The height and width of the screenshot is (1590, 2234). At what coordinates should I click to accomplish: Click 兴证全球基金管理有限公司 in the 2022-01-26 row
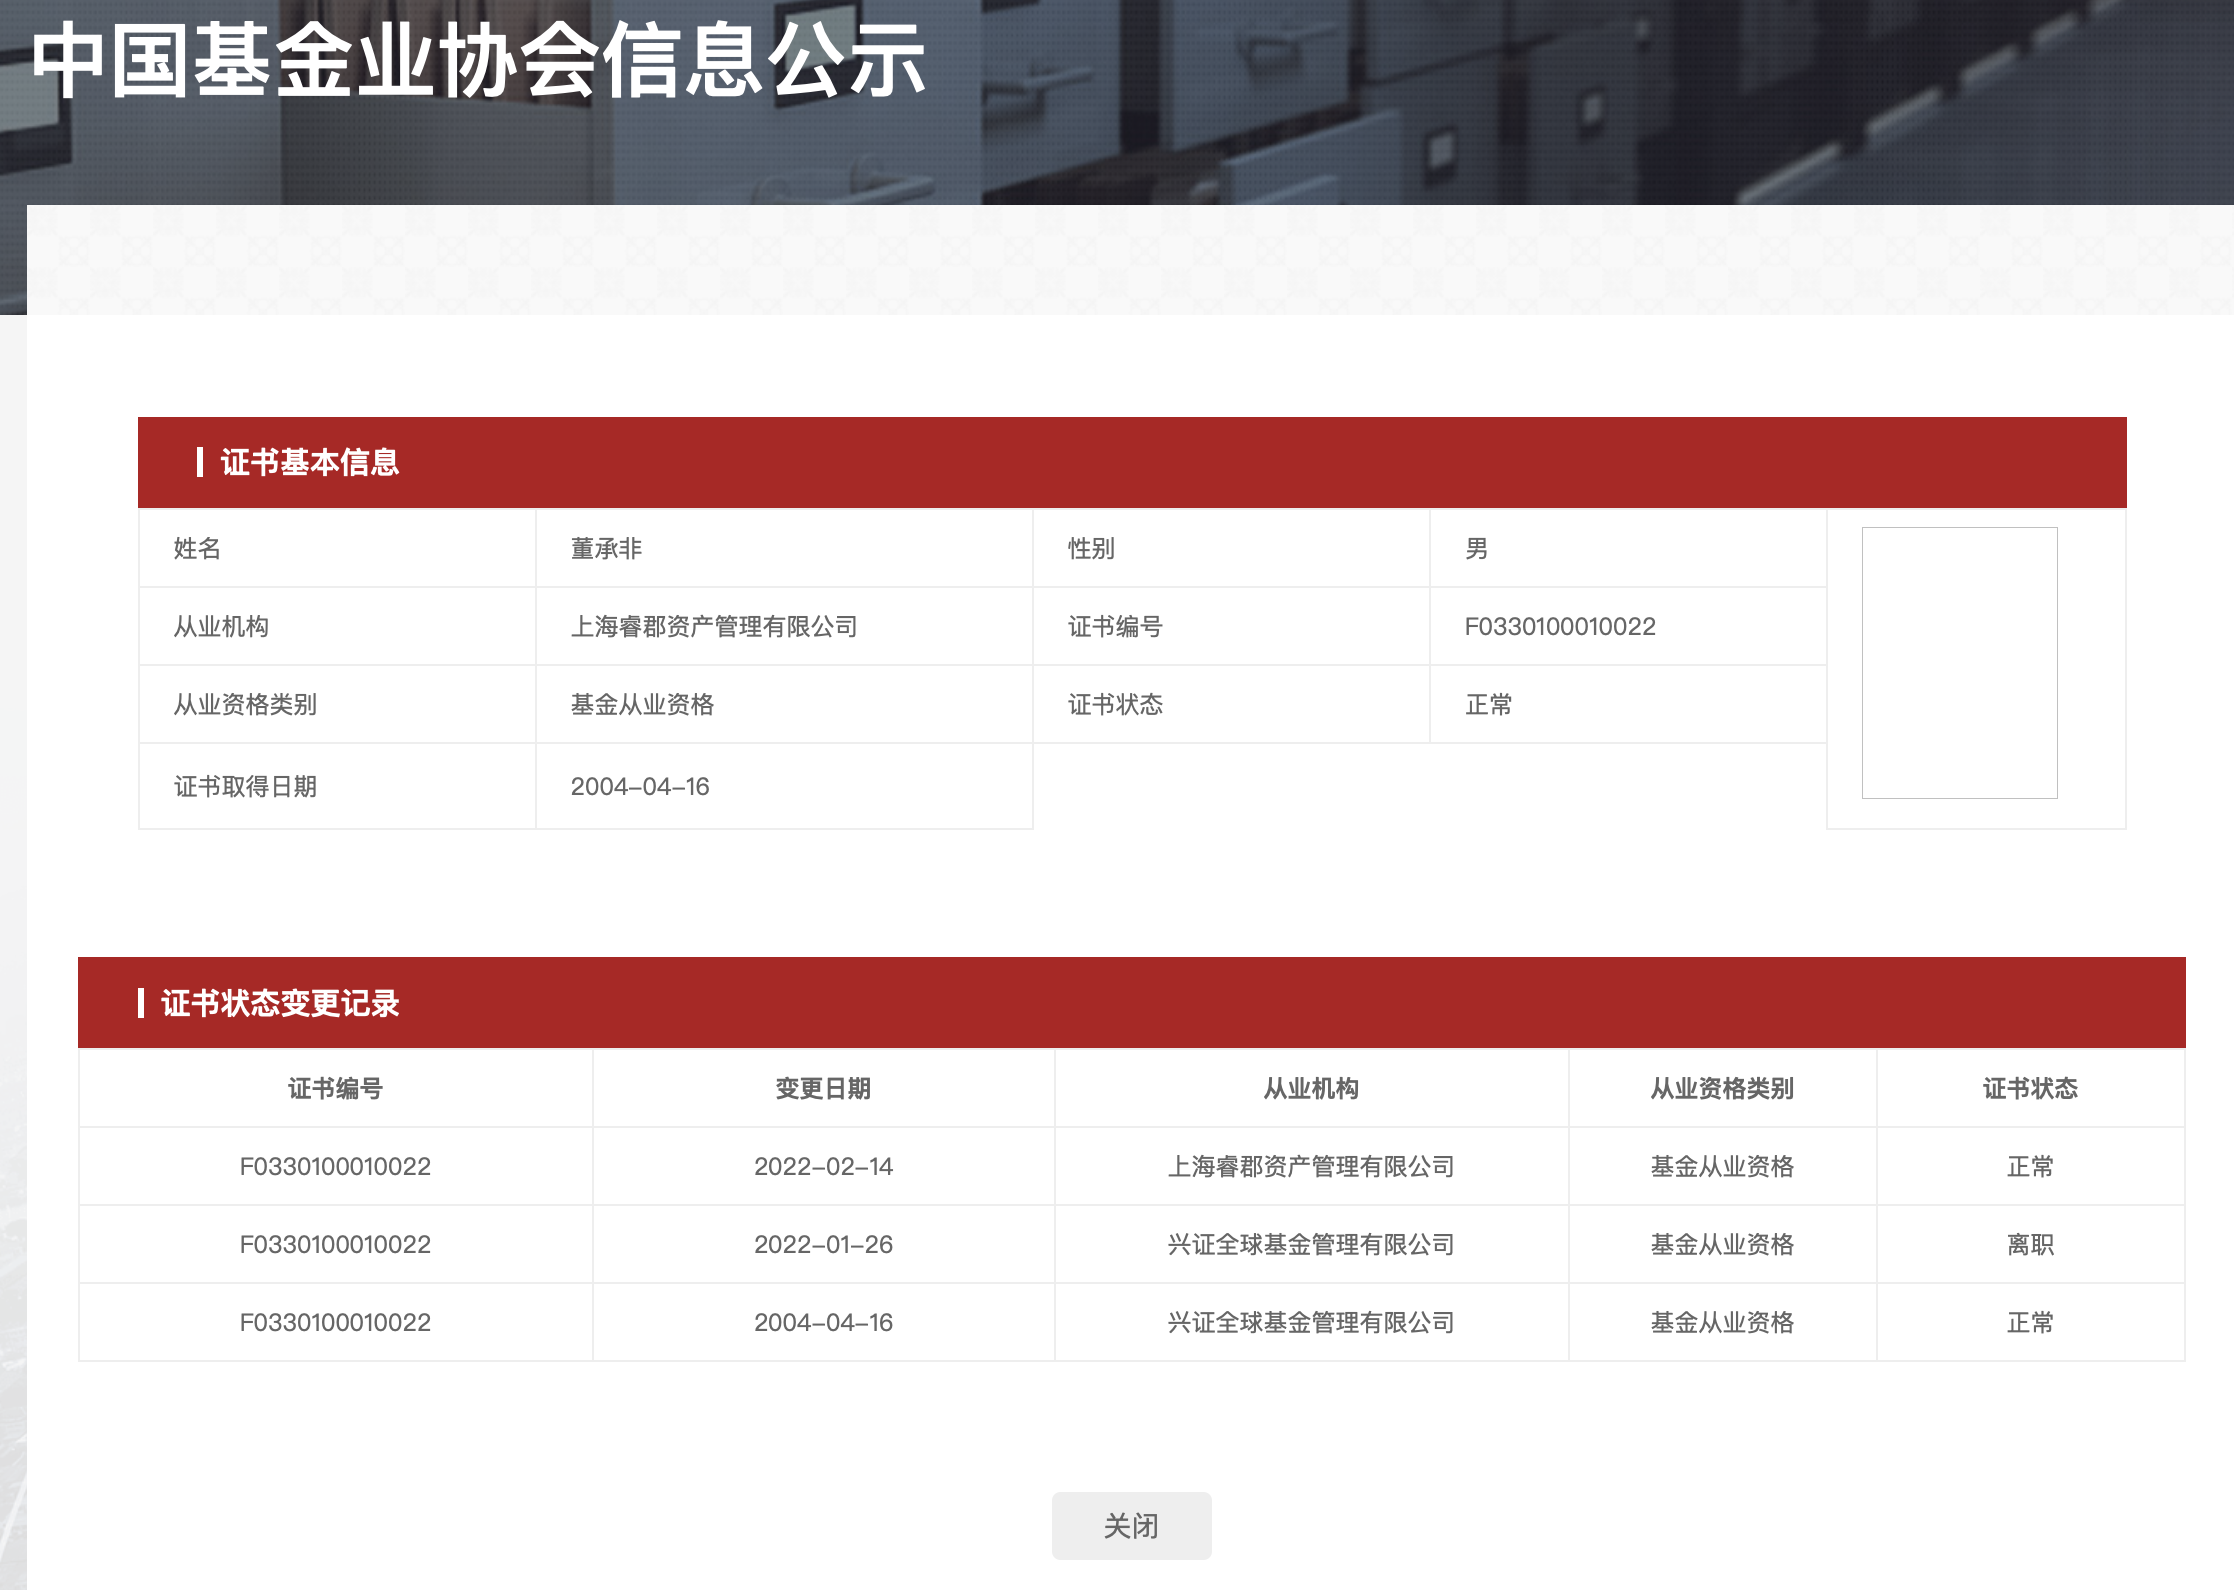point(1311,1244)
